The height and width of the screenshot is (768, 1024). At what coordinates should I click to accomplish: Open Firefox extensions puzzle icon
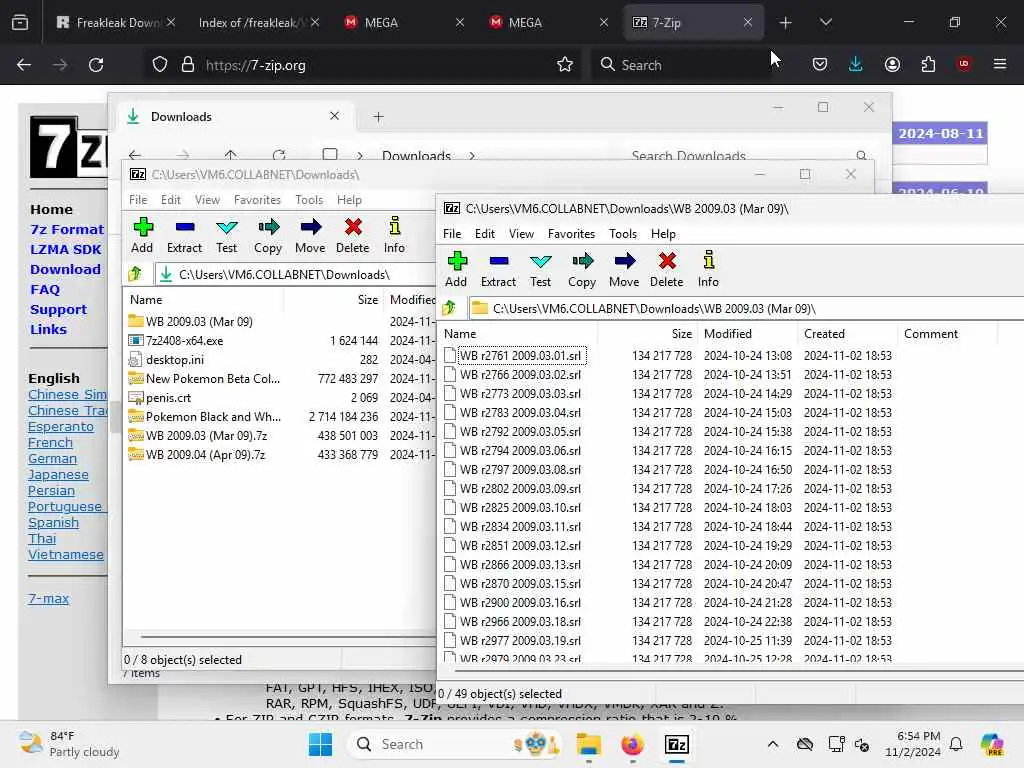pyautogui.click(x=928, y=64)
